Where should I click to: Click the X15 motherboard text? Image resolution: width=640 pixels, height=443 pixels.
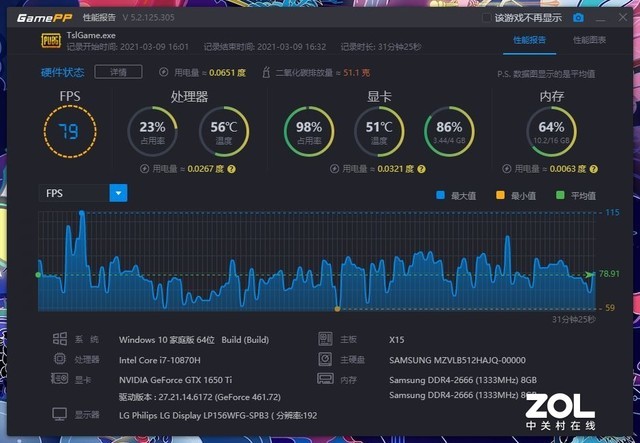pos(396,340)
